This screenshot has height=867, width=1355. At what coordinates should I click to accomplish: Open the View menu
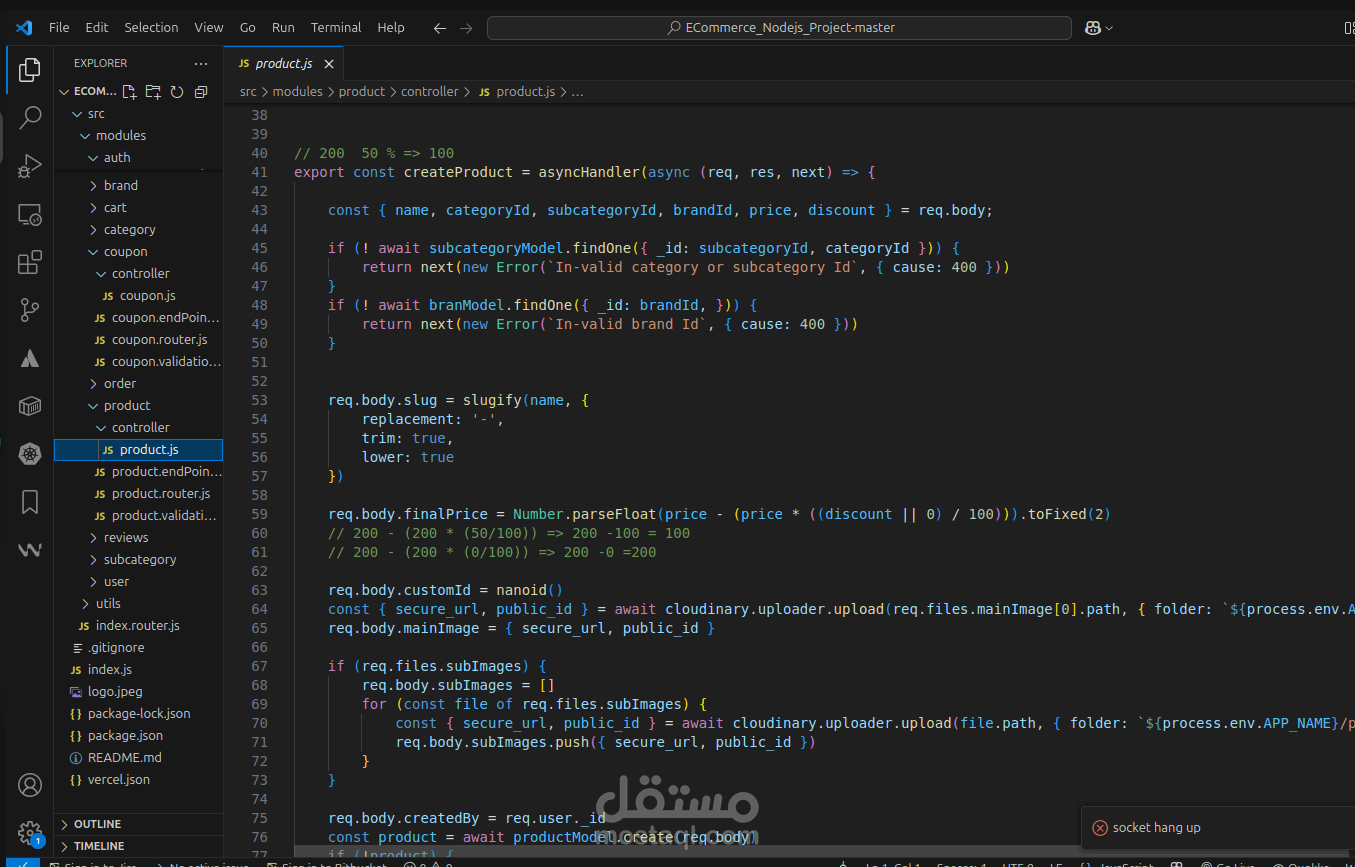click(x=209, y=28)
